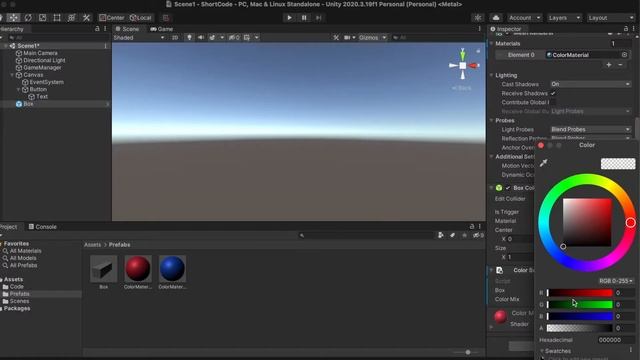
Task: Select Main Camera in Hierarchy
Action: pos(40,53)
